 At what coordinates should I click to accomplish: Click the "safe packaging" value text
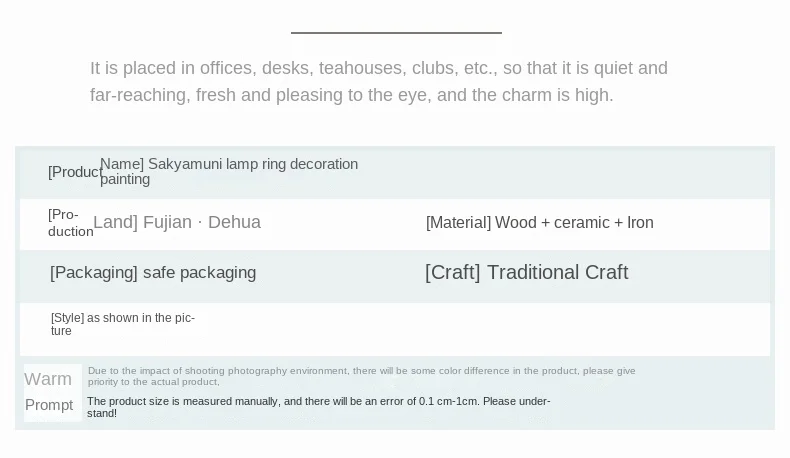click(199, 272)
